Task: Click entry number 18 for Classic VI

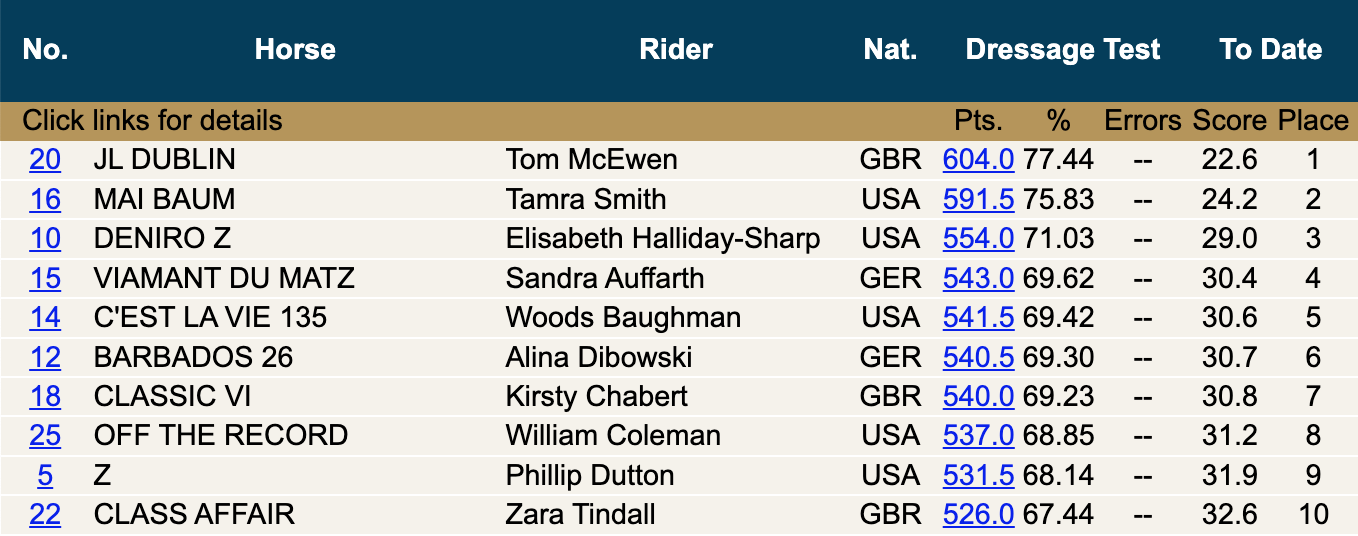Action: pyautogui.click(x=45, y=396)
